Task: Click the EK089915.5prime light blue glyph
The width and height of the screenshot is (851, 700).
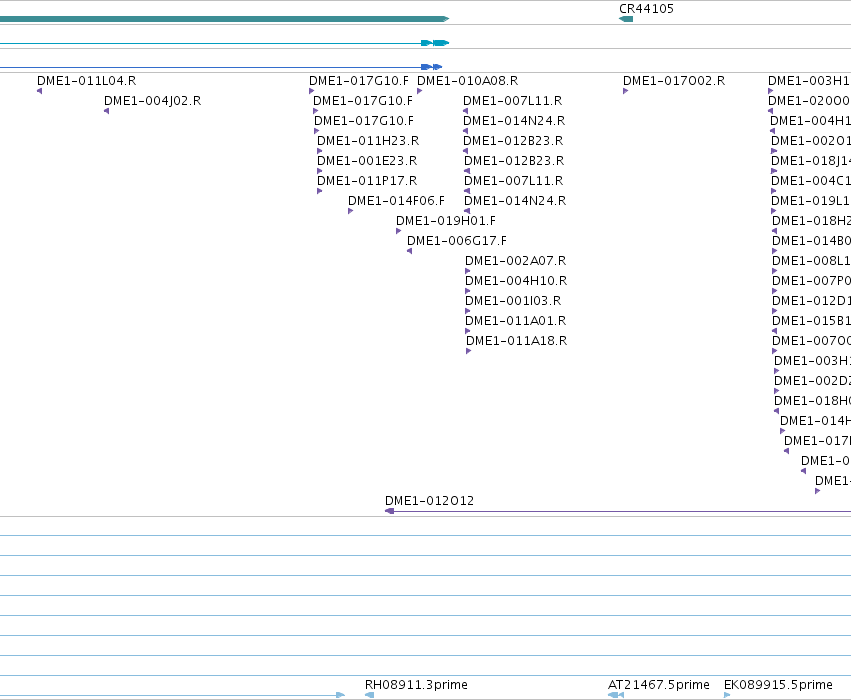Action: [727, 695]
